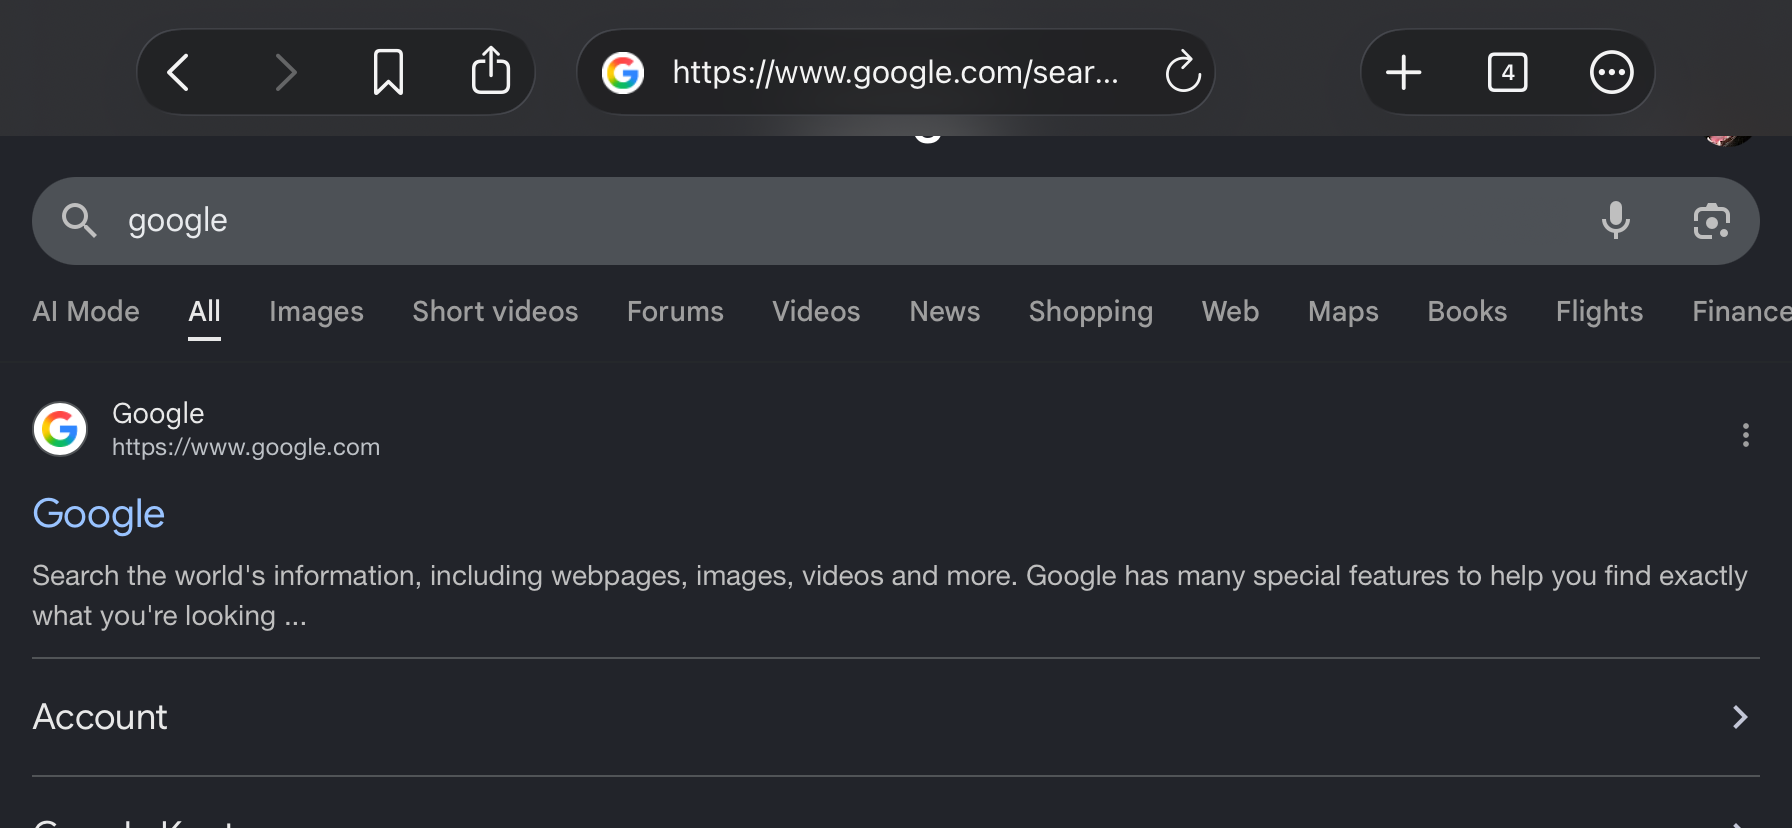Go back to the previous page
Image resolution: width=1792 pixels, height=828 pixels.
tap(179, 72)
